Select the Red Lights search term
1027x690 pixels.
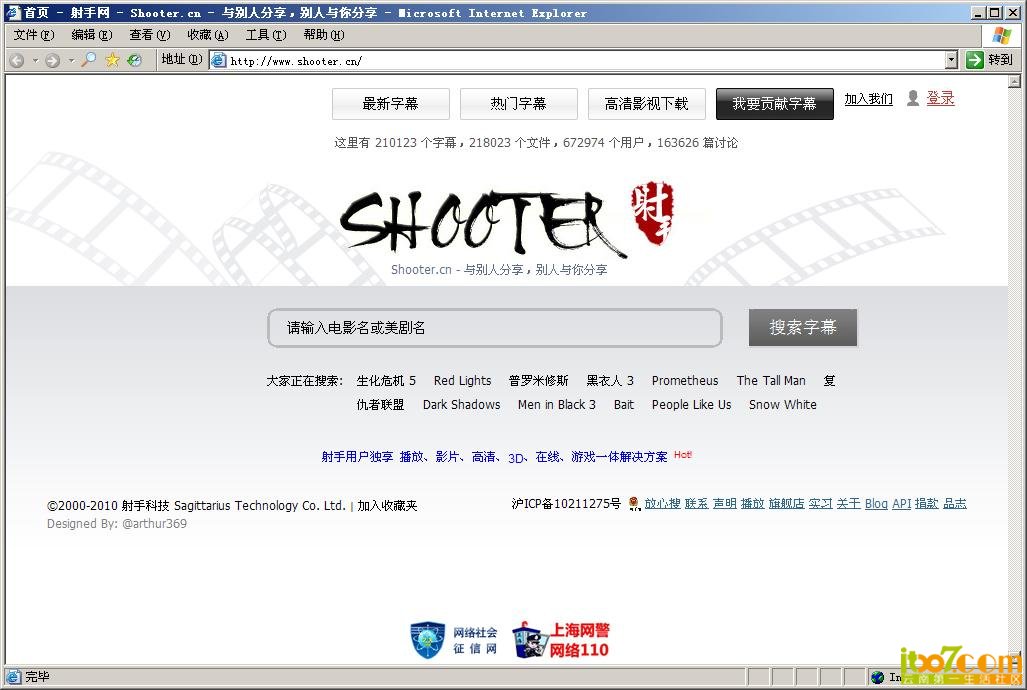click(x=462, y=381)
